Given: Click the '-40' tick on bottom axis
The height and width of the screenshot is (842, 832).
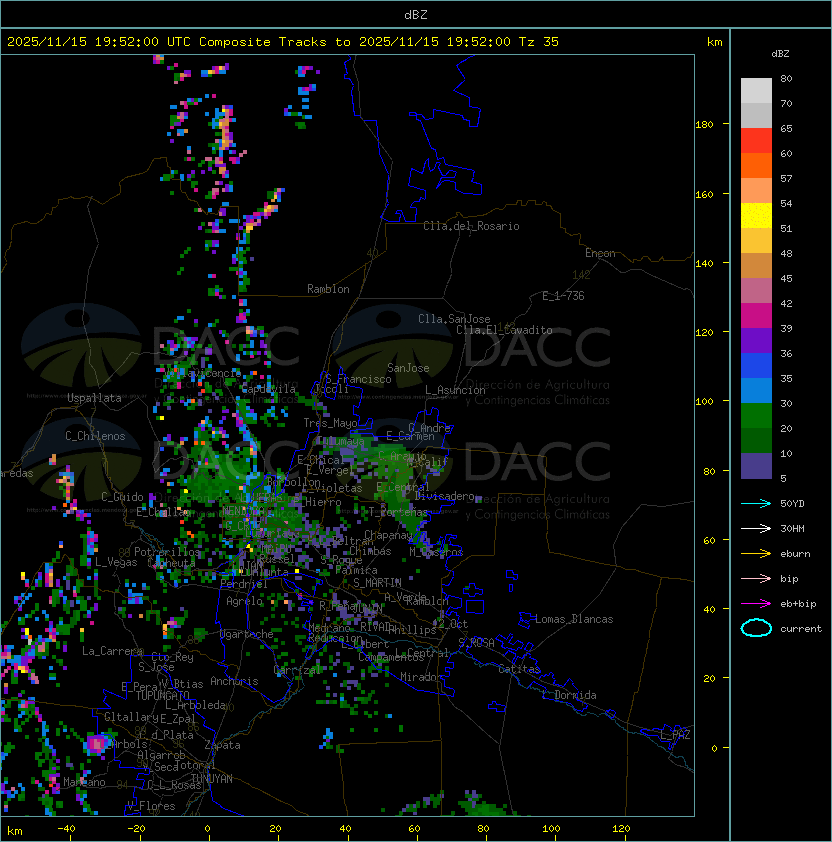Looking at the screenshot, I should point(66,829).
